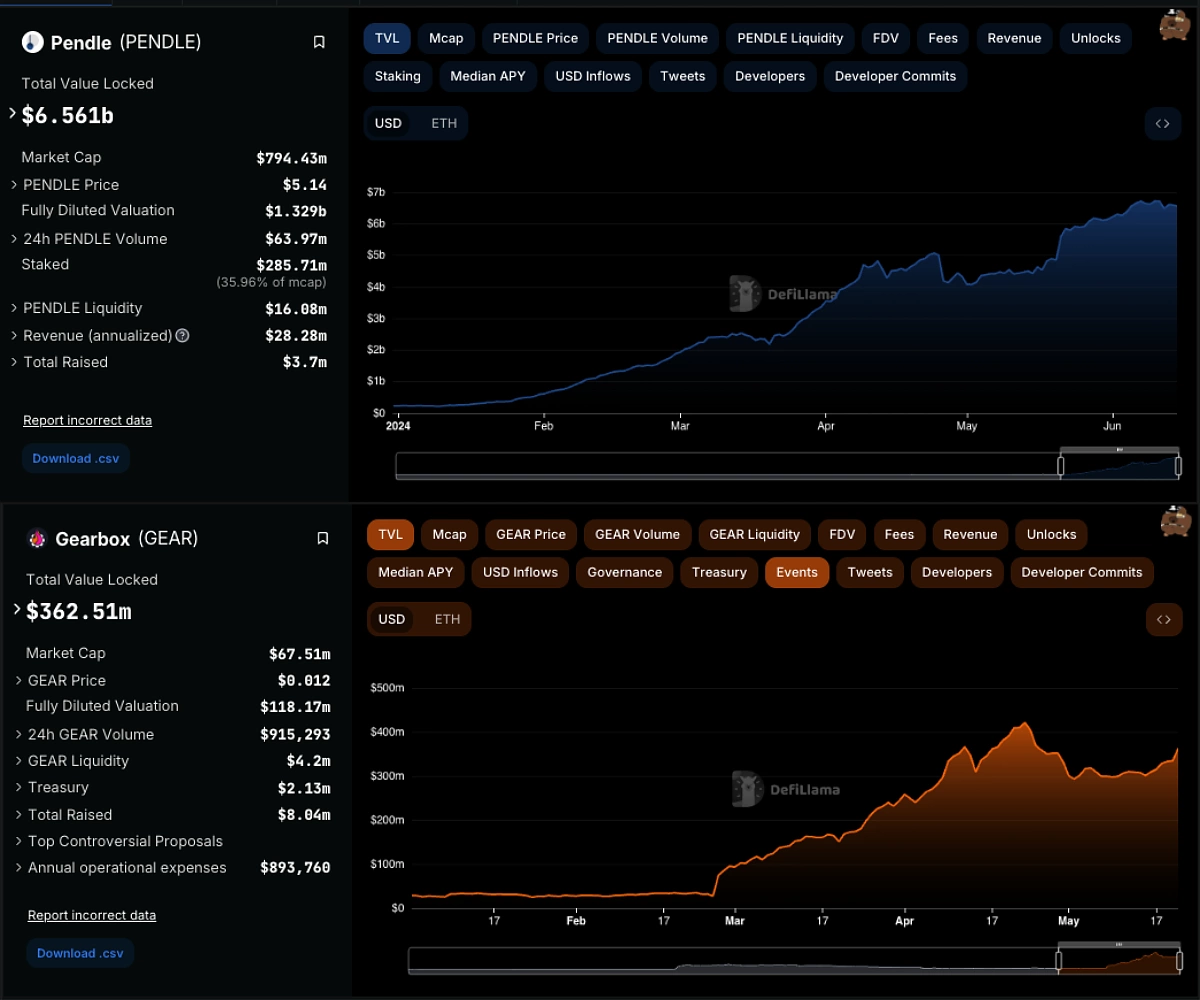
Task: Click left handle of Gearbox range slider
Action: coord(1058,961)
